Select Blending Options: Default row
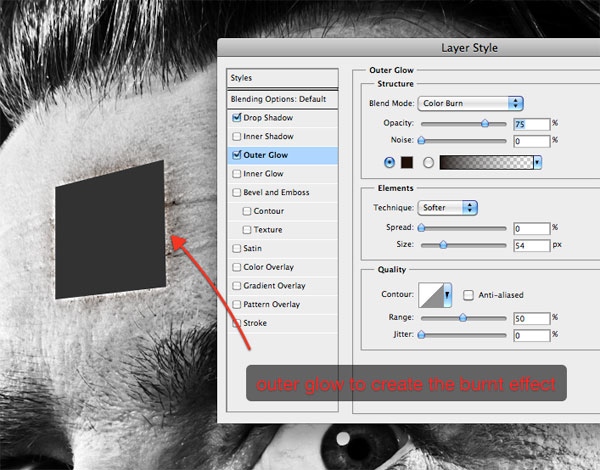600x470 pixels. coord(282,99)
